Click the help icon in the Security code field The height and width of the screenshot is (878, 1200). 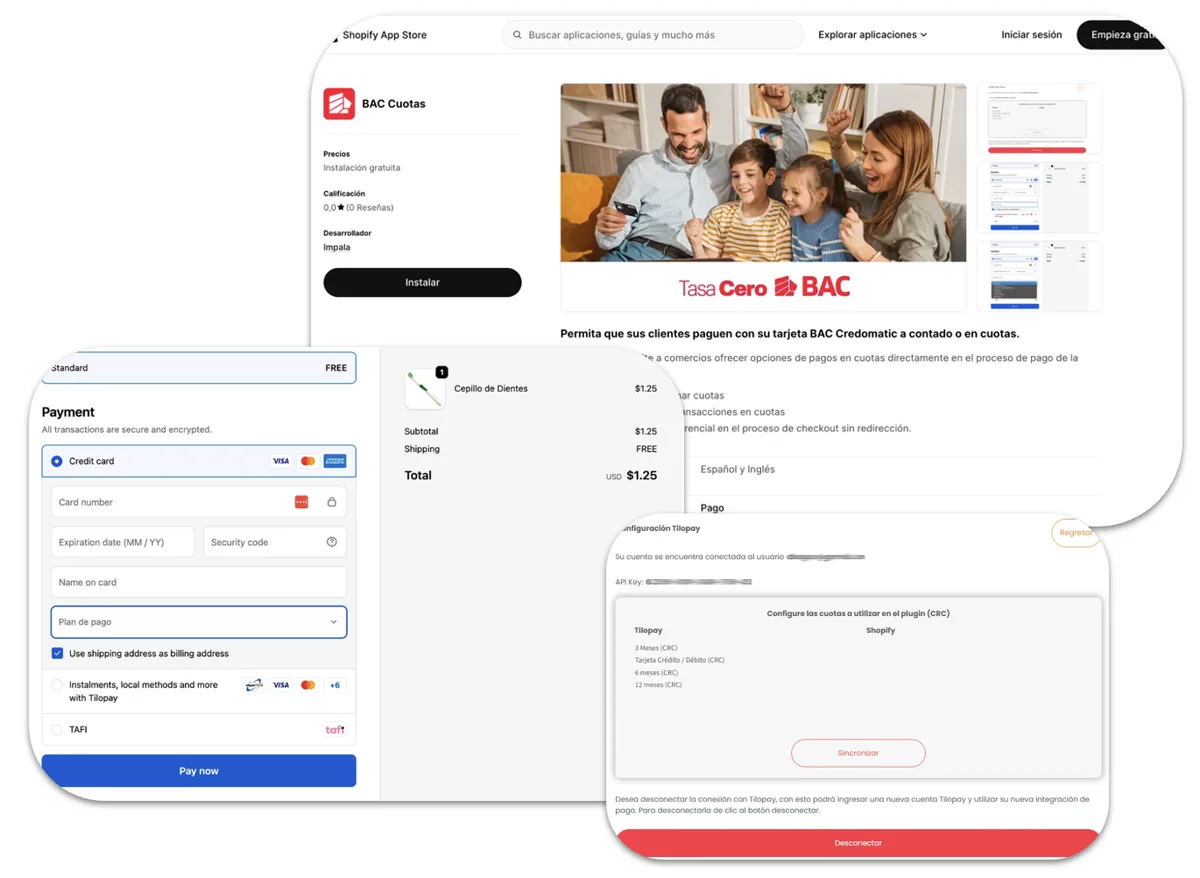332,542
